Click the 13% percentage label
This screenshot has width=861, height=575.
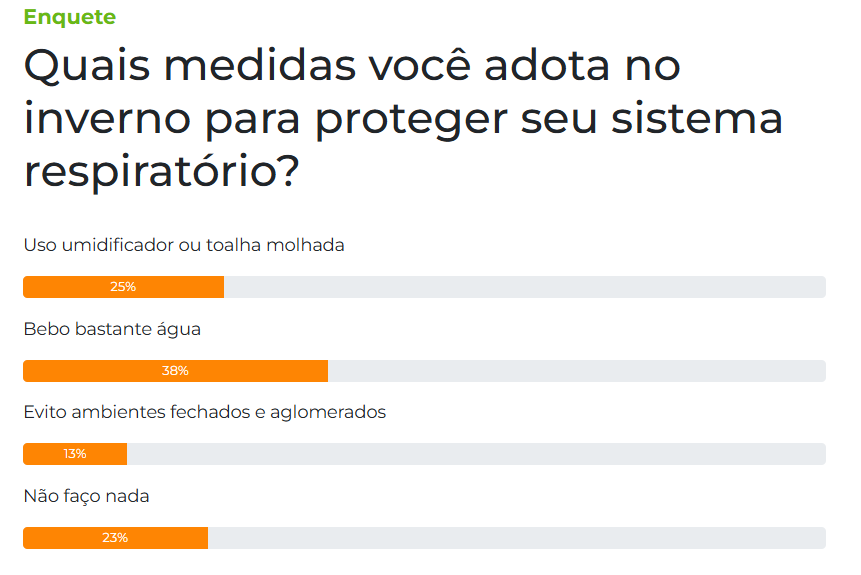[75, 454]
